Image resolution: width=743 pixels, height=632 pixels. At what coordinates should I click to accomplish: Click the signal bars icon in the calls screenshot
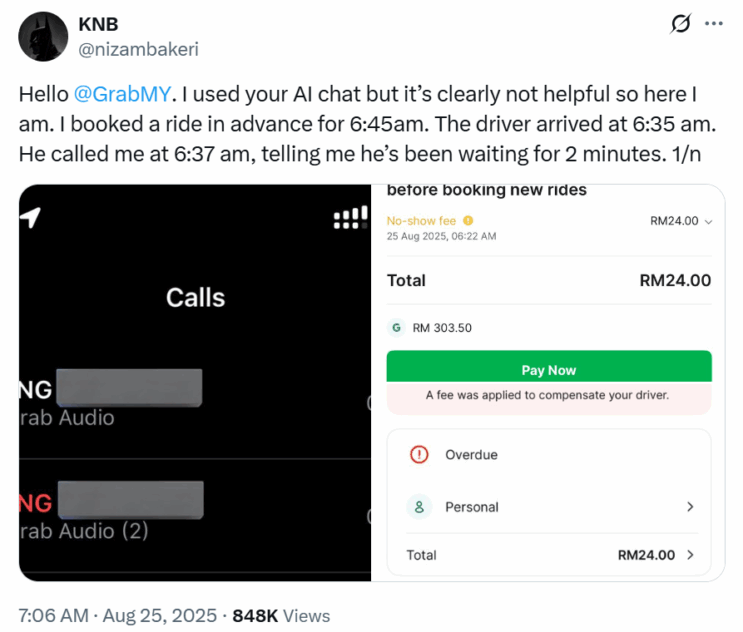(349, 218)
